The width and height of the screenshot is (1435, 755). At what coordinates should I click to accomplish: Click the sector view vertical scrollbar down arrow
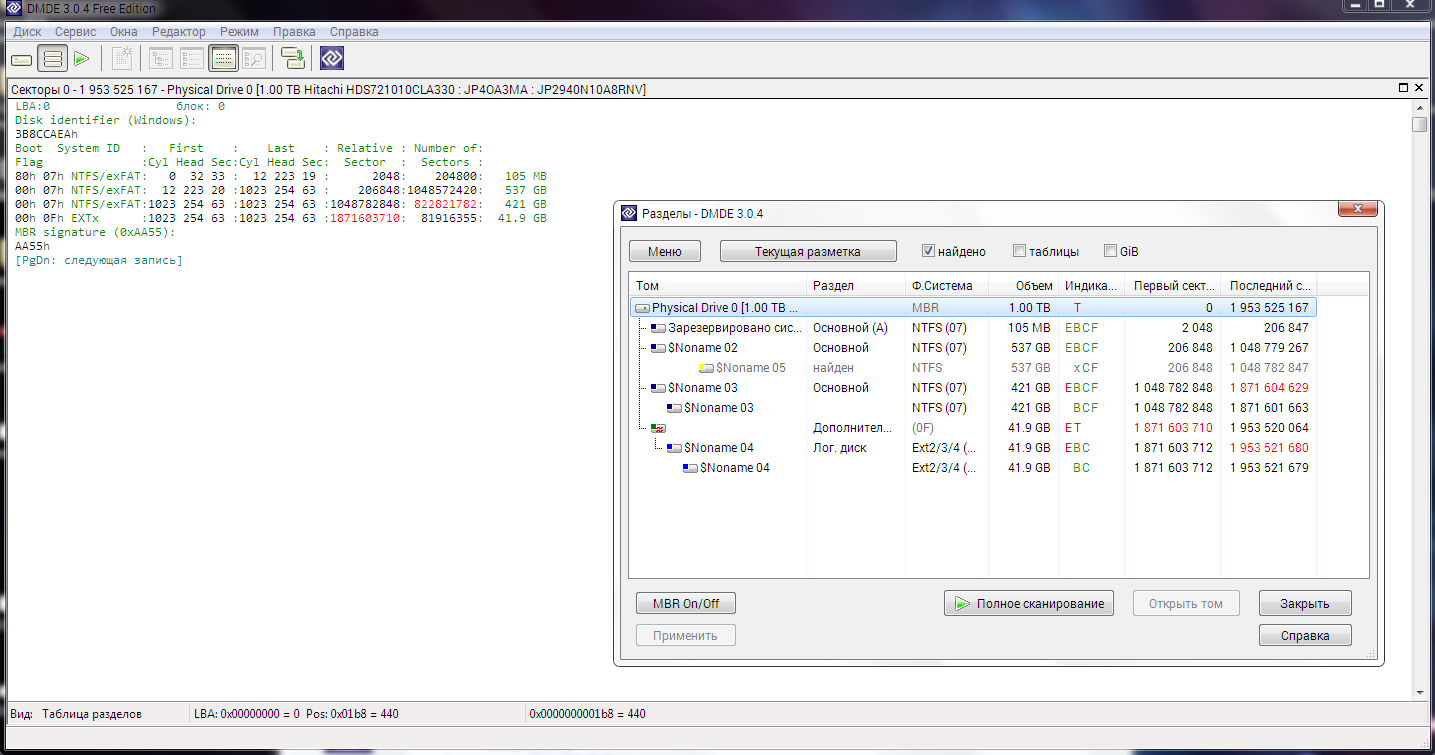(x=1419, y=692)
